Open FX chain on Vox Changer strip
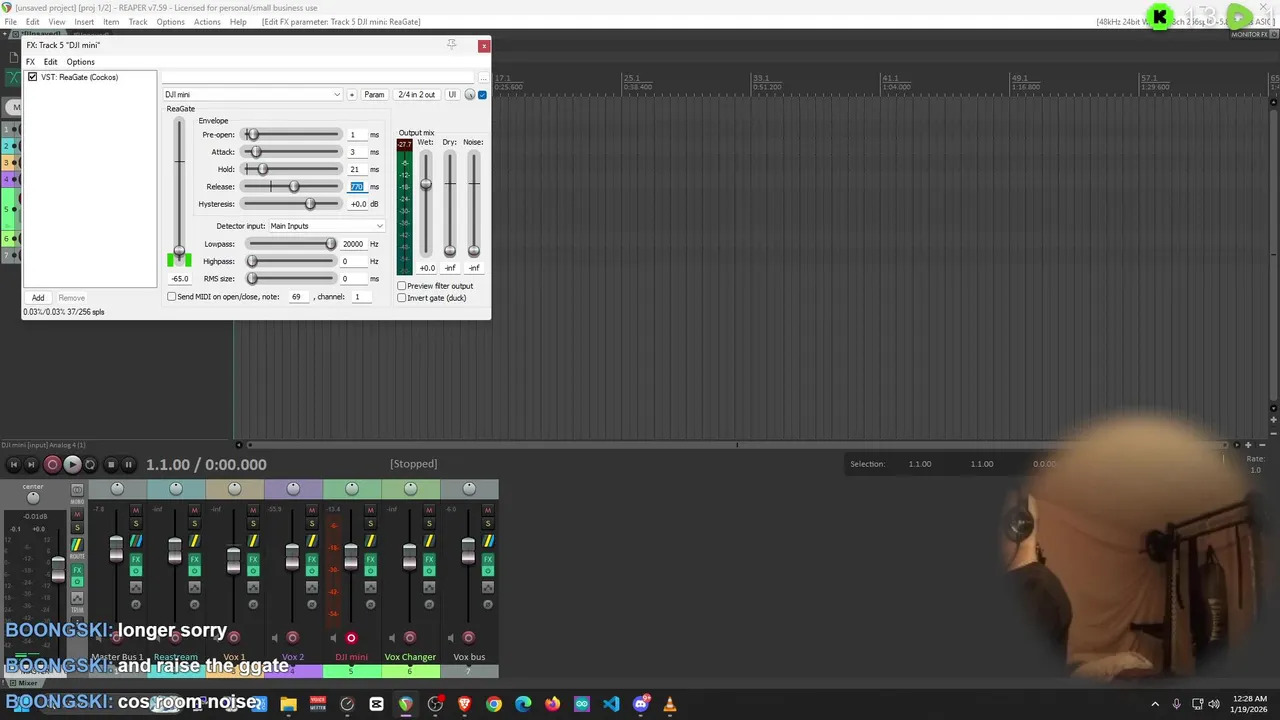 coord(429,559)
